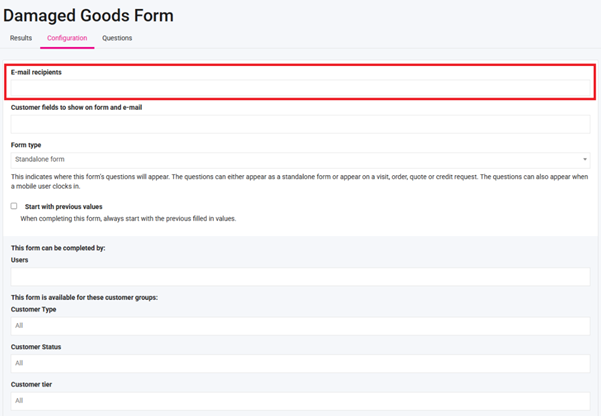Click the Start with previous values label
Screen dimensions: 601x416
pyautogui.click(x=63, y=206)
